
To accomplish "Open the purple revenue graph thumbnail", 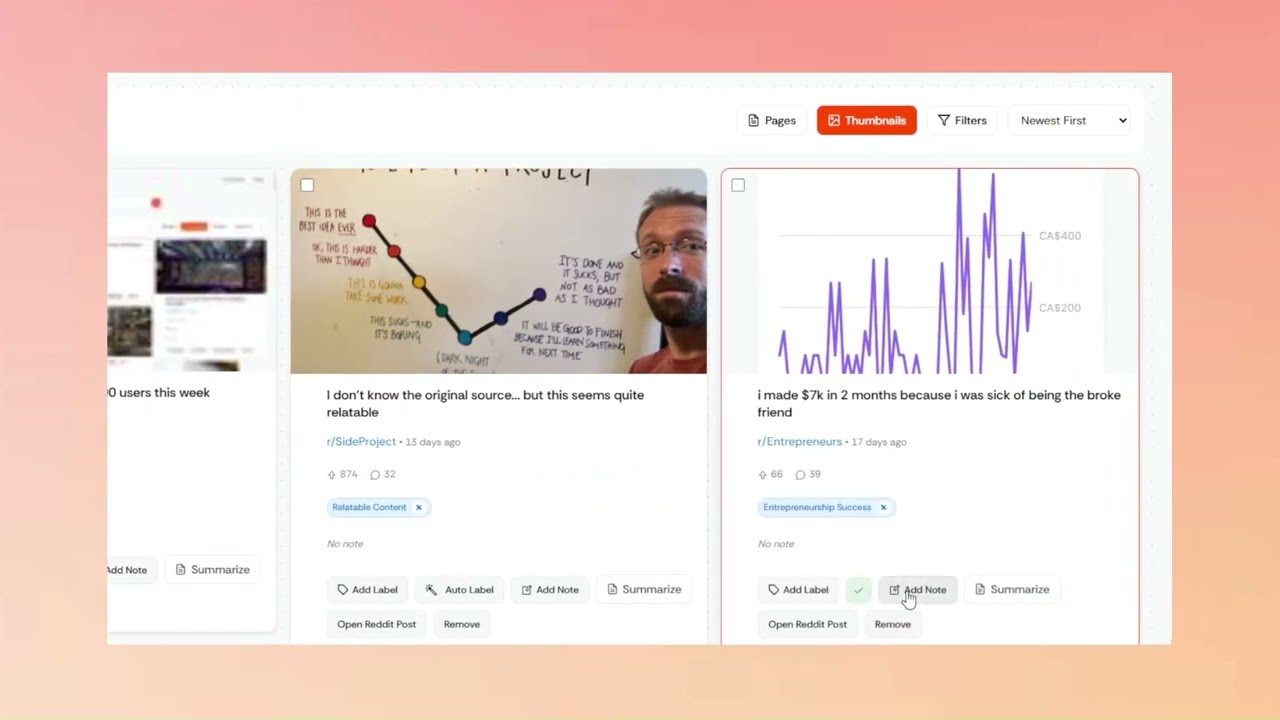I will (x=930, y=271).
